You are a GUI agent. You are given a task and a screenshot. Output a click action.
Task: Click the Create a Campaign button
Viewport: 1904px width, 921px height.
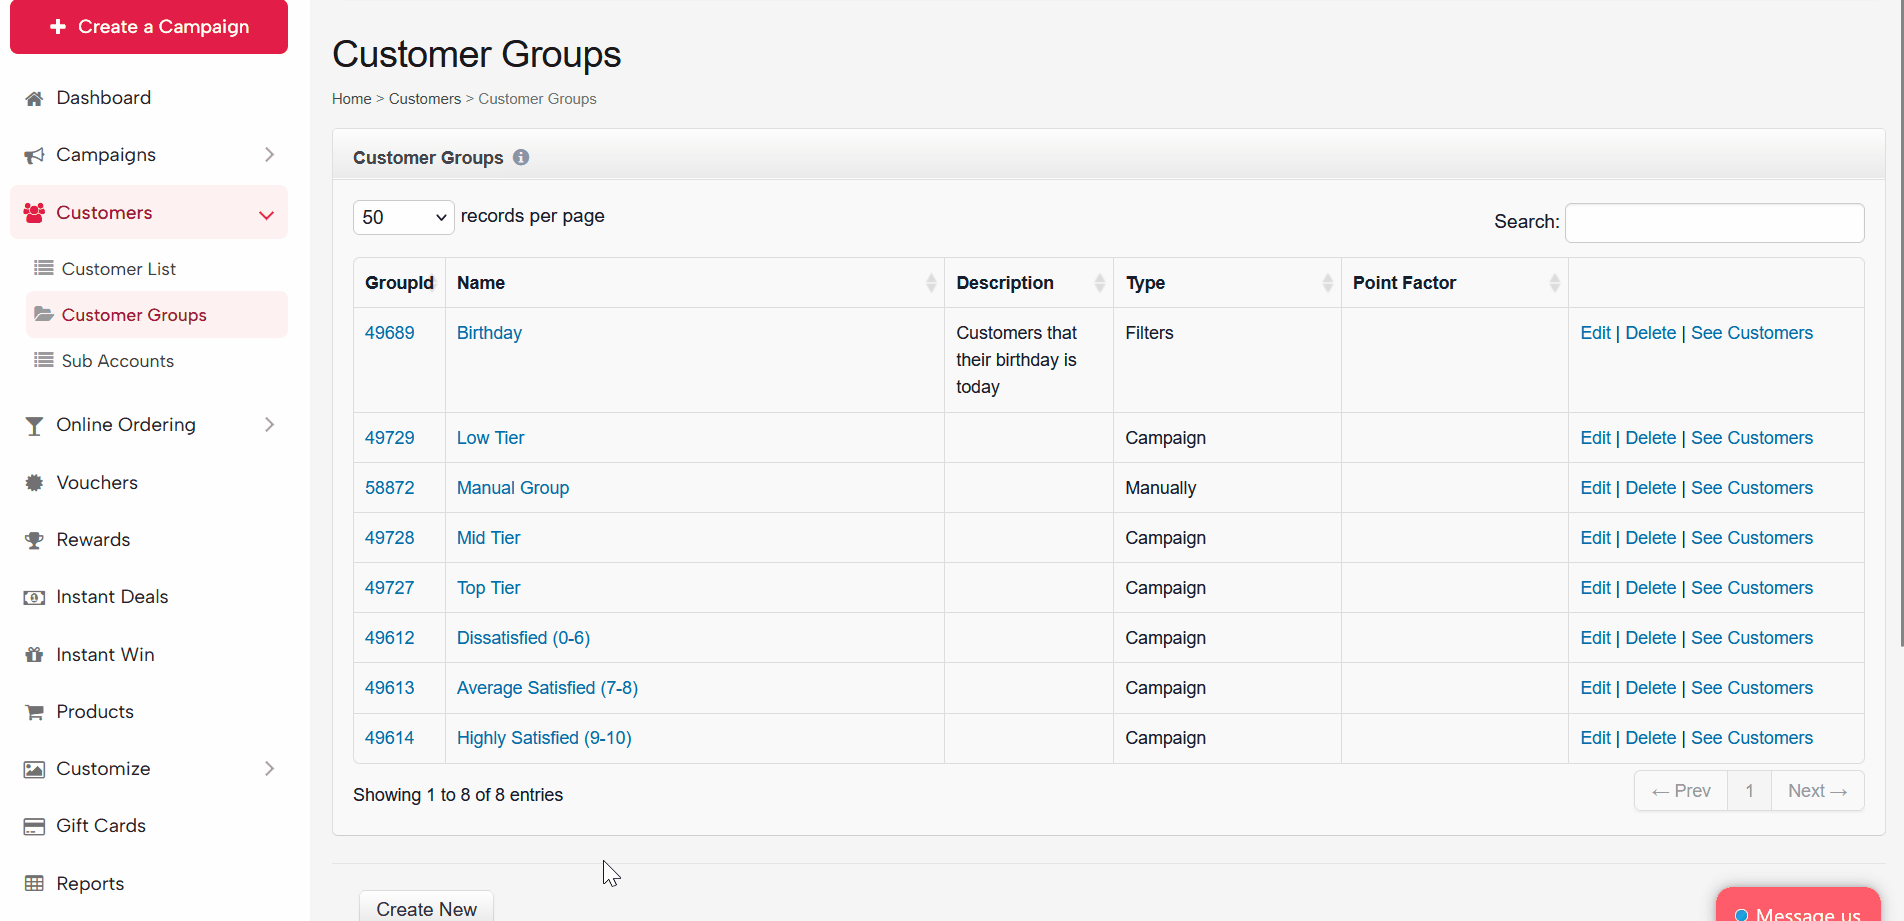coord(149,26)
